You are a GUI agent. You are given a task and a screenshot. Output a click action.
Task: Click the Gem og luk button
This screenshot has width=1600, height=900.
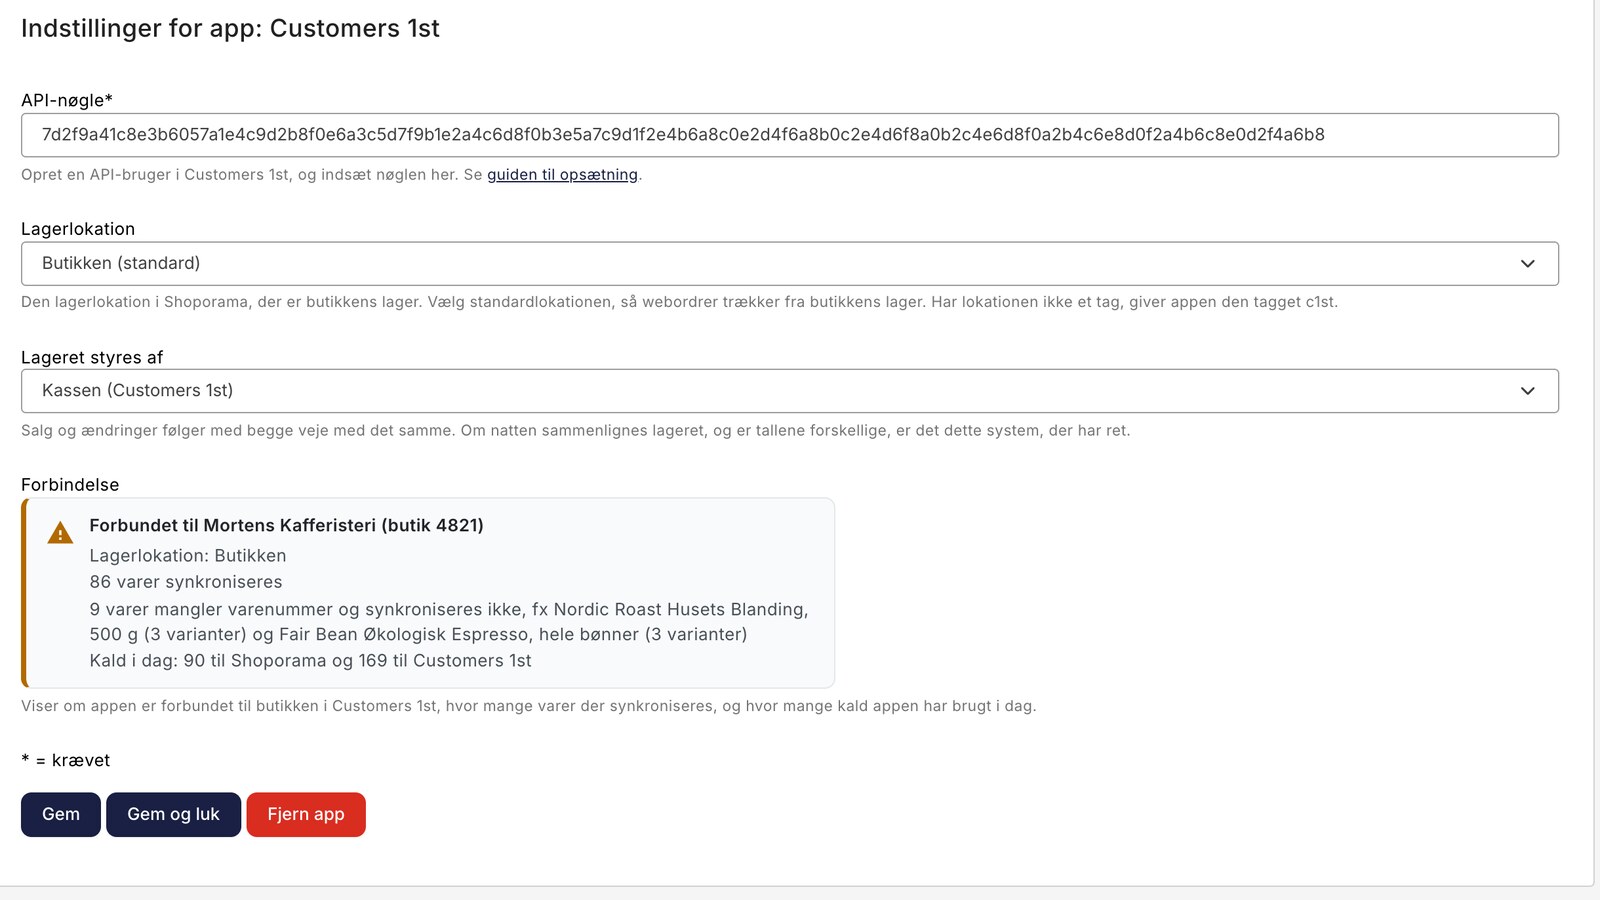[173, 815]
